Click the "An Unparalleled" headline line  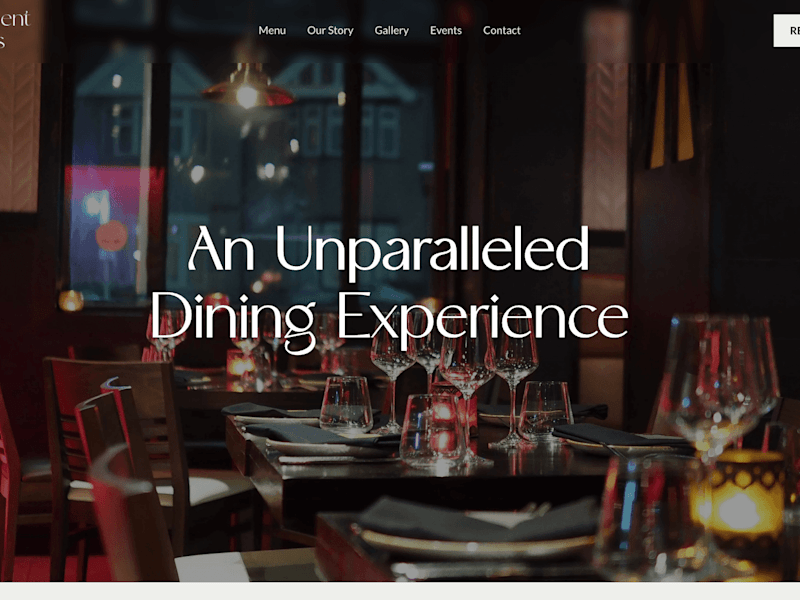pos(389,249)
